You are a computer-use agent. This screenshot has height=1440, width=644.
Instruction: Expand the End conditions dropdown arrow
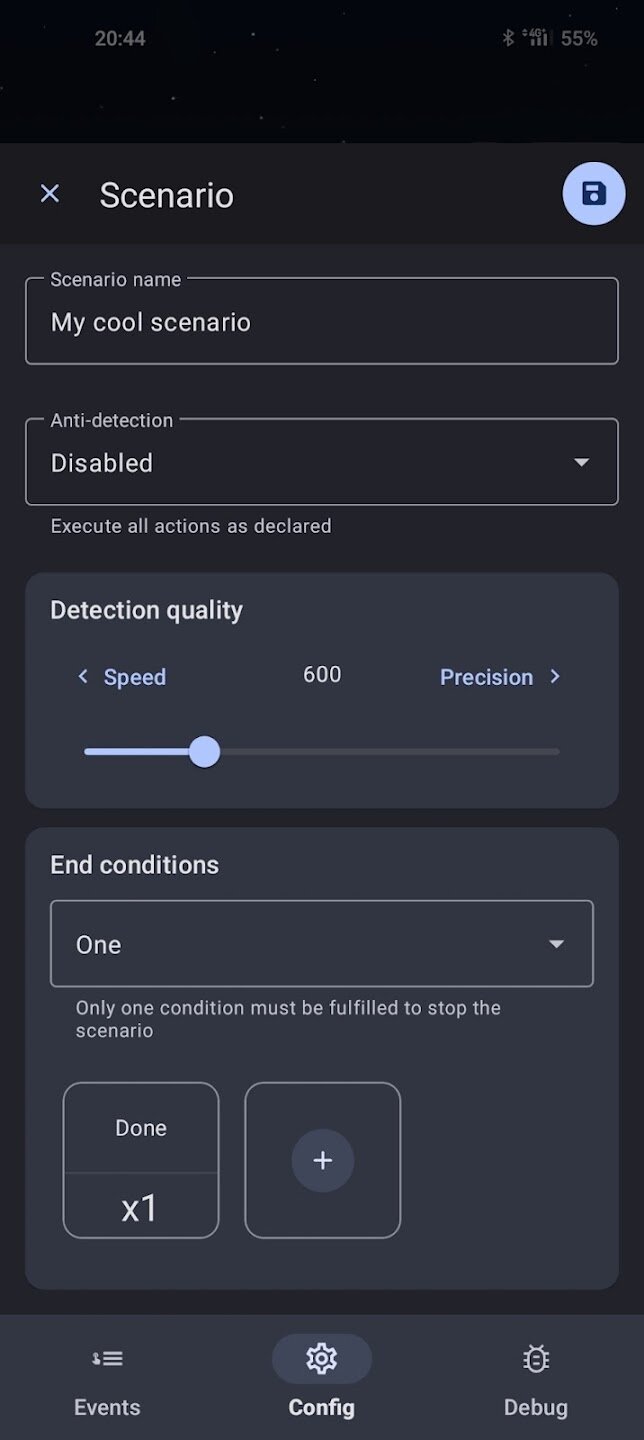(557, 944)
